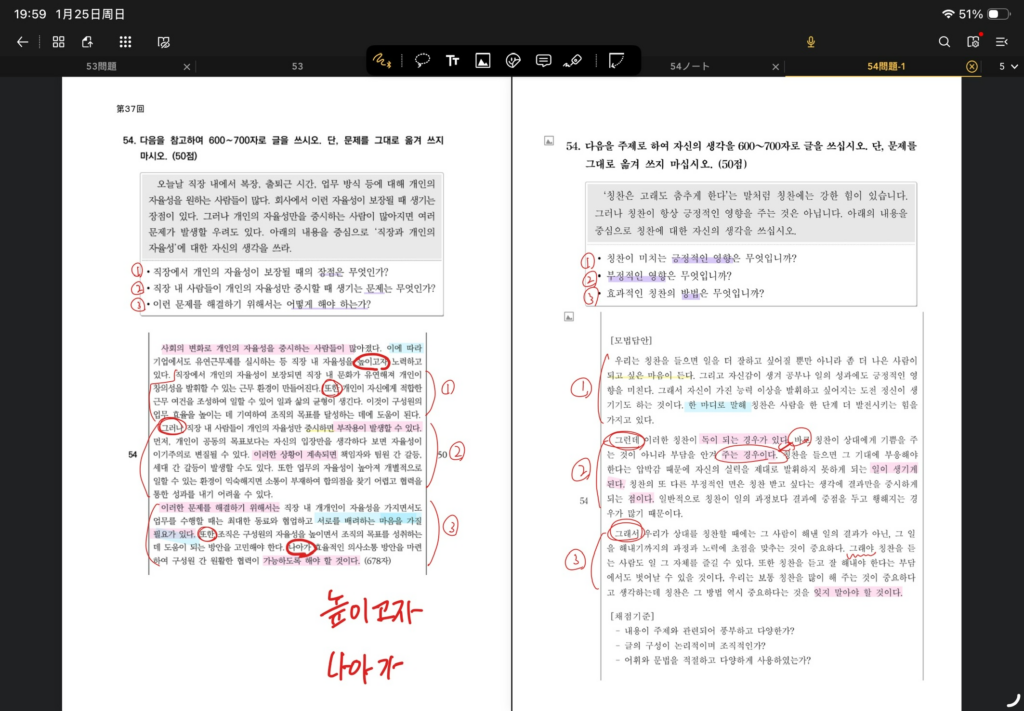Toggle the read-only mode icon
1024x711 pixels.
click(163, 42)
